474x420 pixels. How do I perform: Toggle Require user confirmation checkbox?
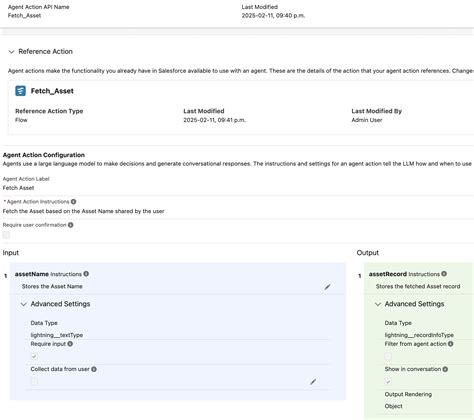point(6,235)
